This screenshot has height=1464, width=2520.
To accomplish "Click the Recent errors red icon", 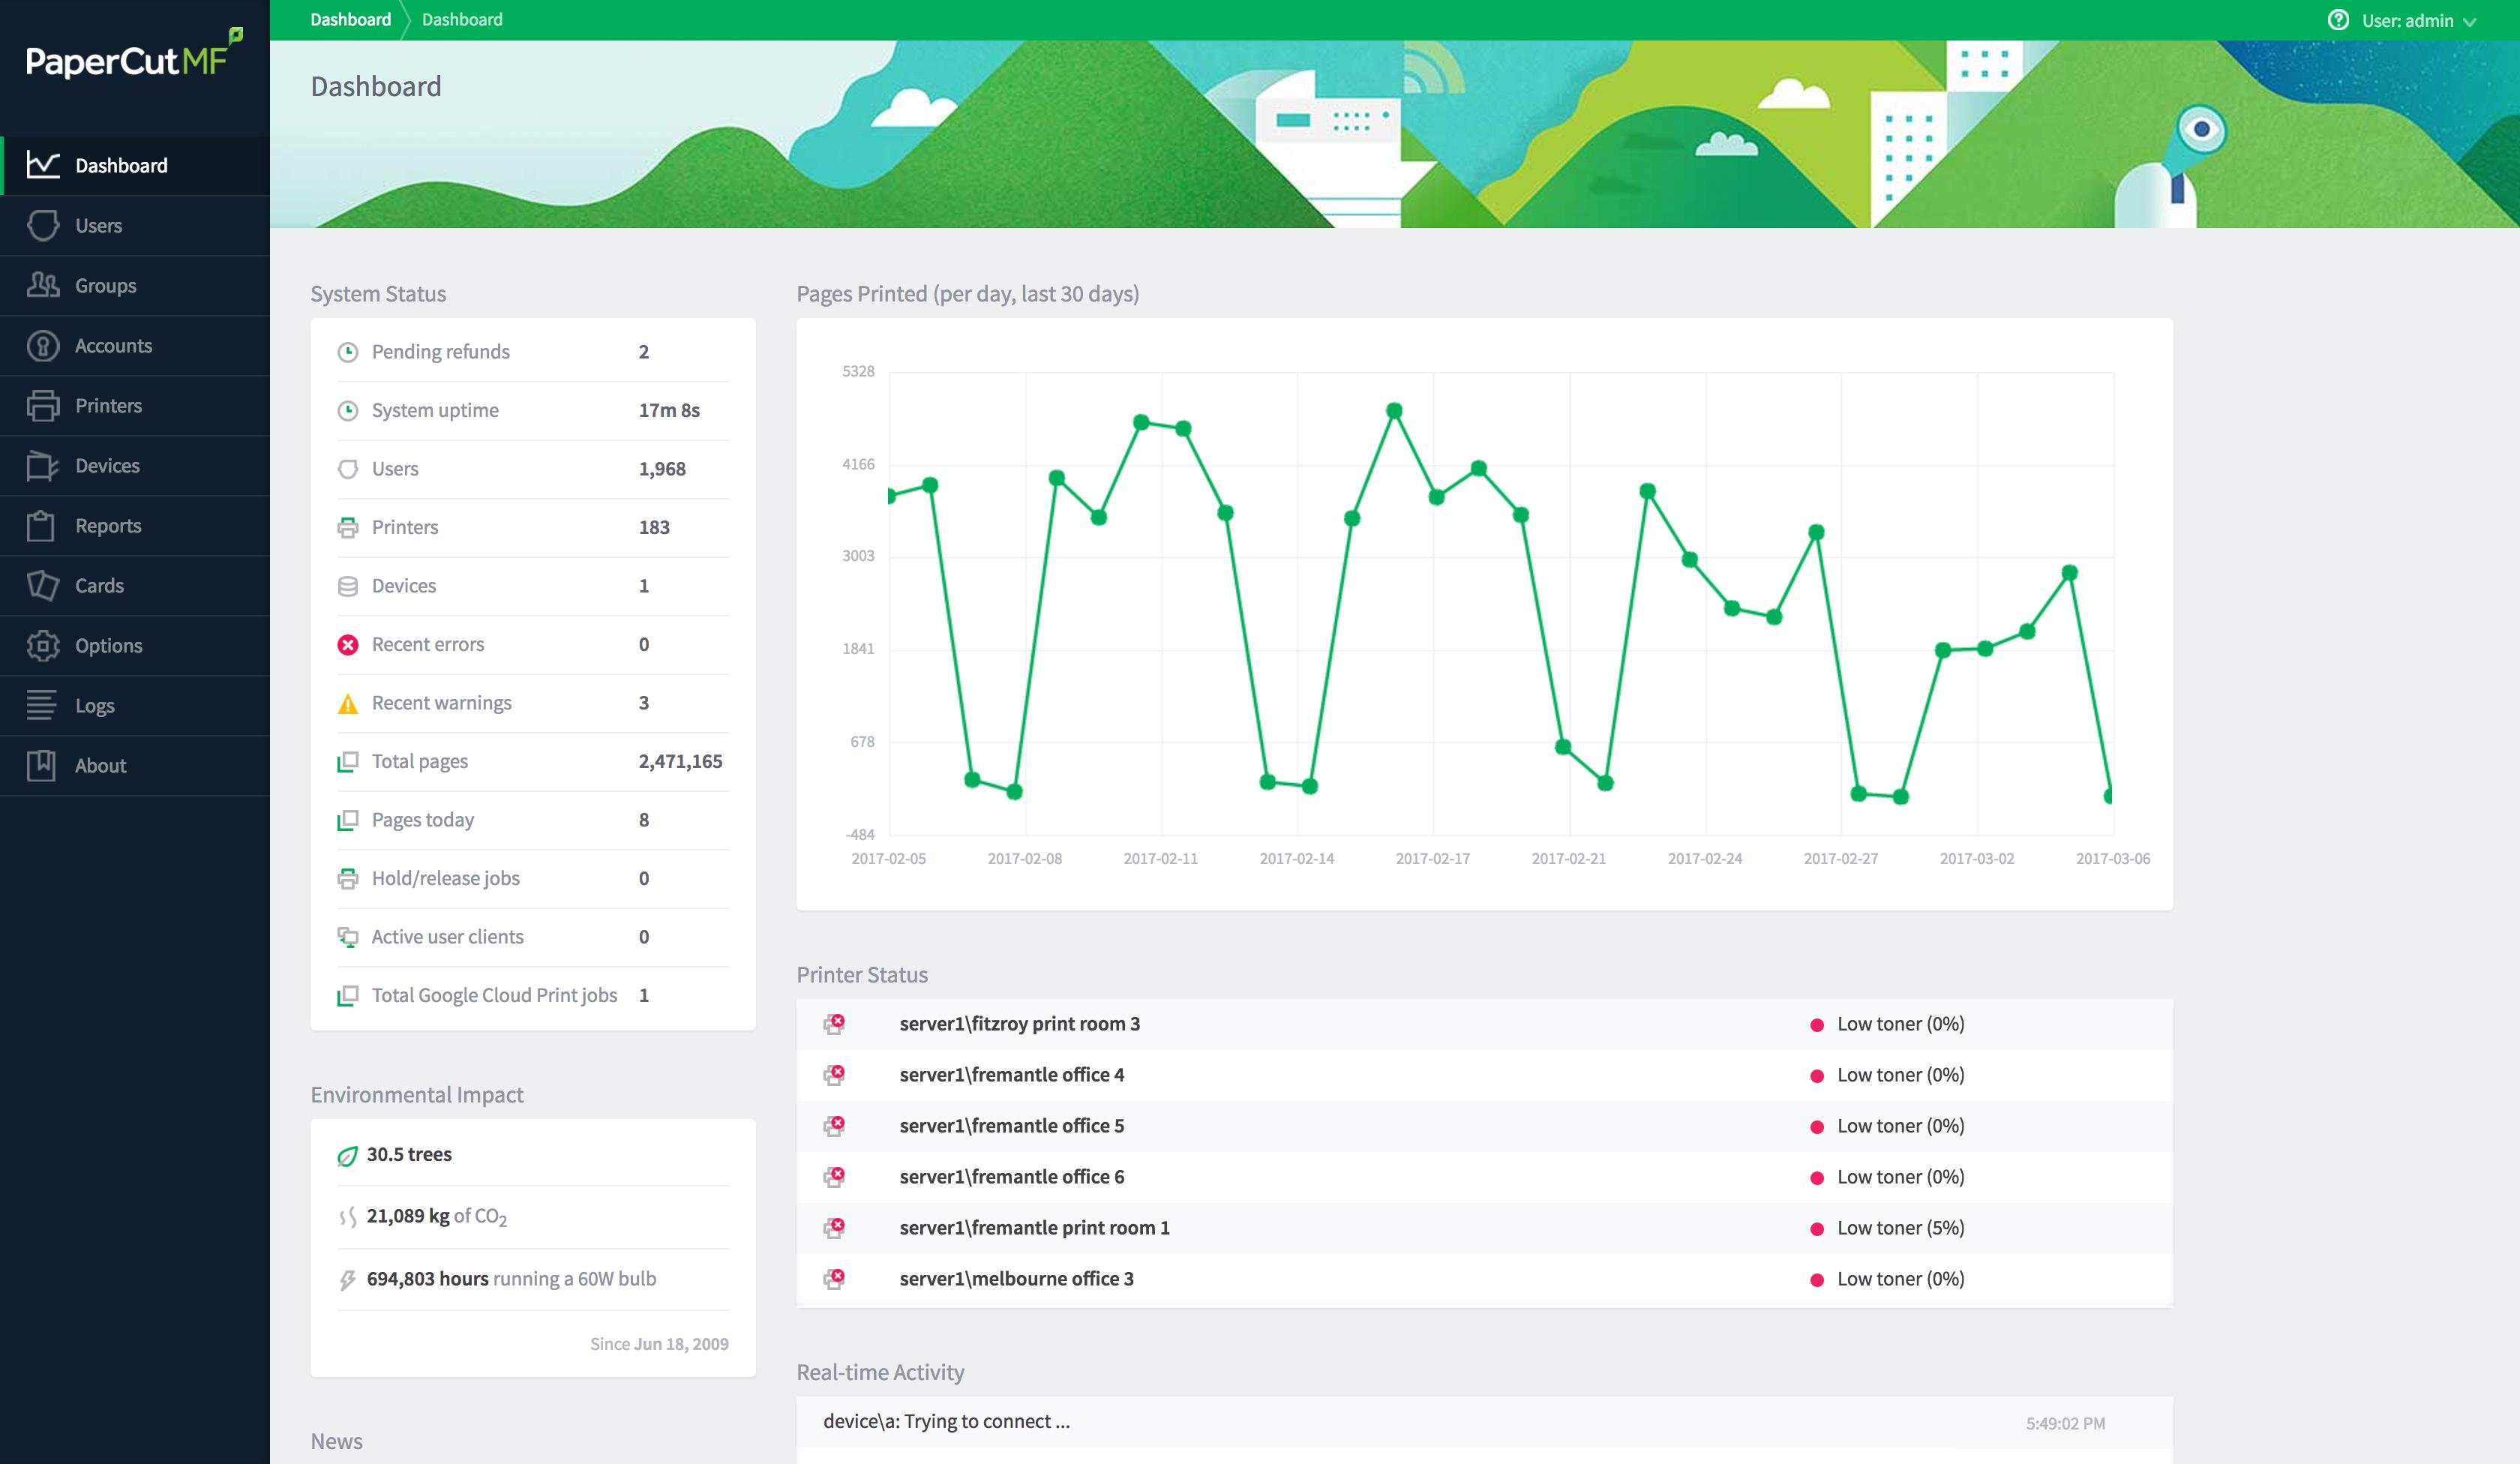I will pos(348,645).
